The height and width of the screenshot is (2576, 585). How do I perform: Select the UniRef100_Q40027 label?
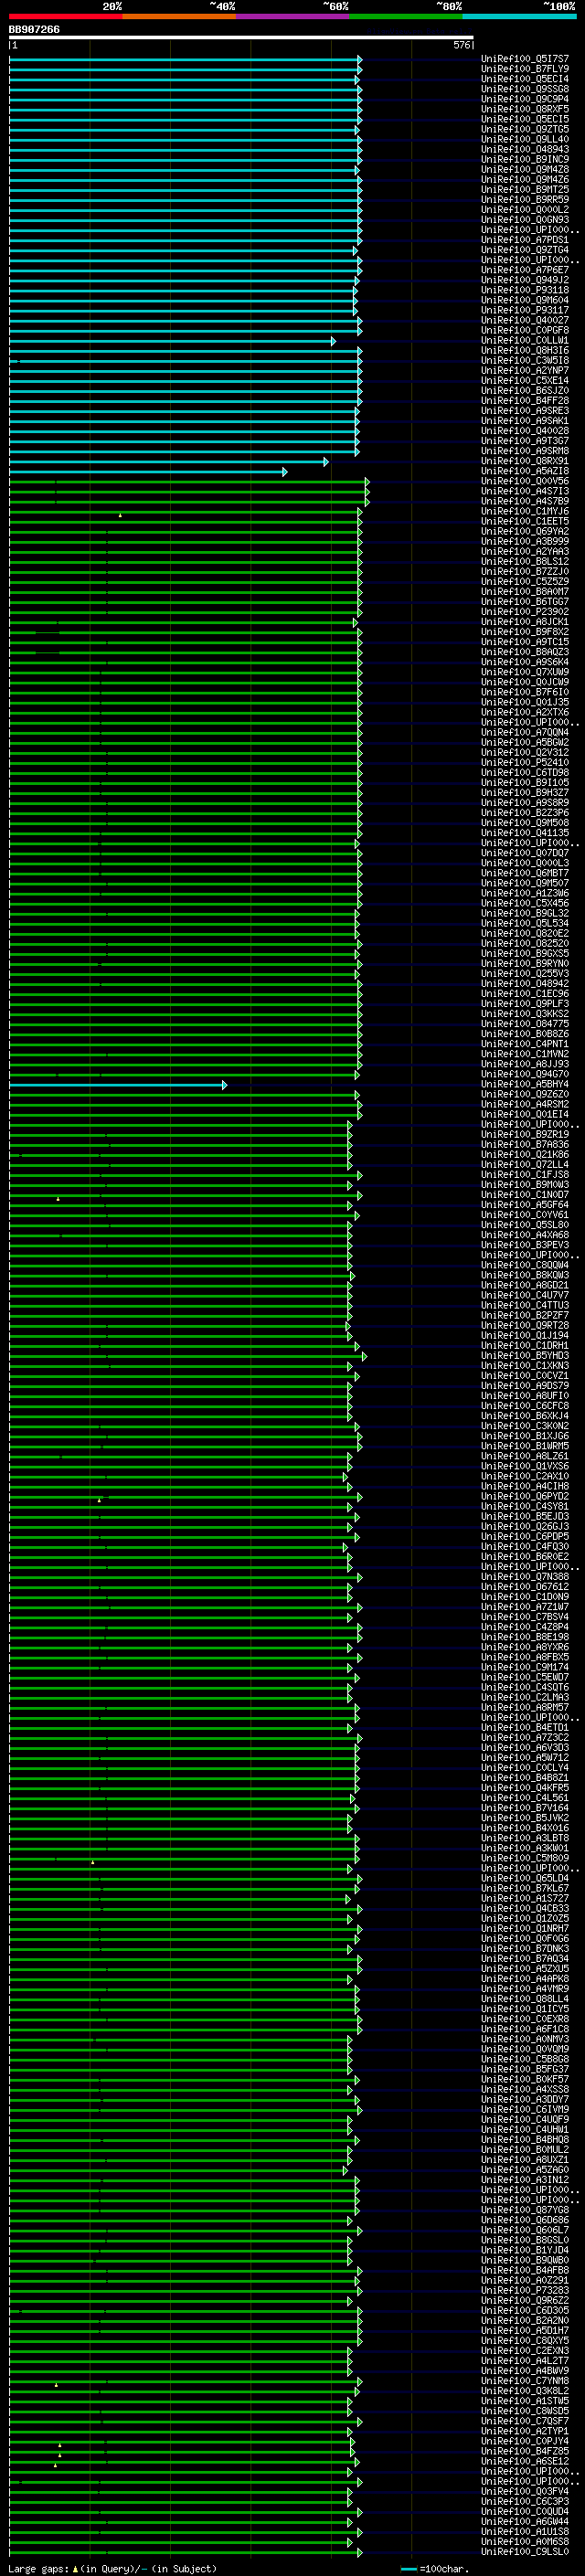pos(525,320)
